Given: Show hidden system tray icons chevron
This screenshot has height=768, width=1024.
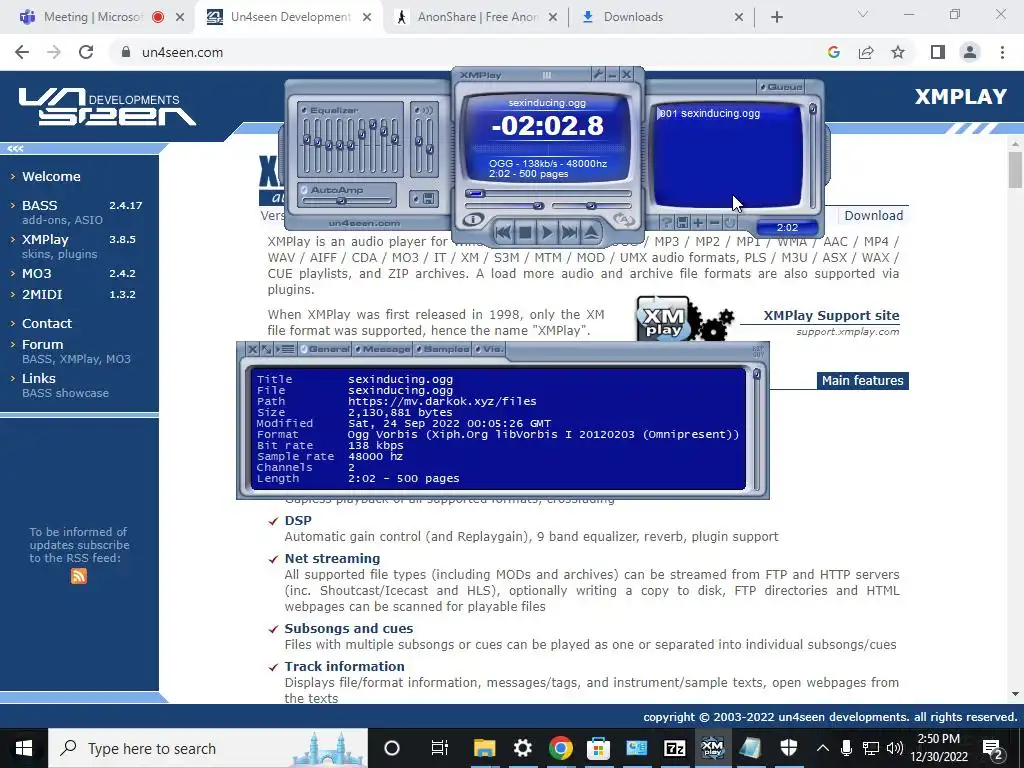Looking at the screenshot, I should [x=823, y=748].
